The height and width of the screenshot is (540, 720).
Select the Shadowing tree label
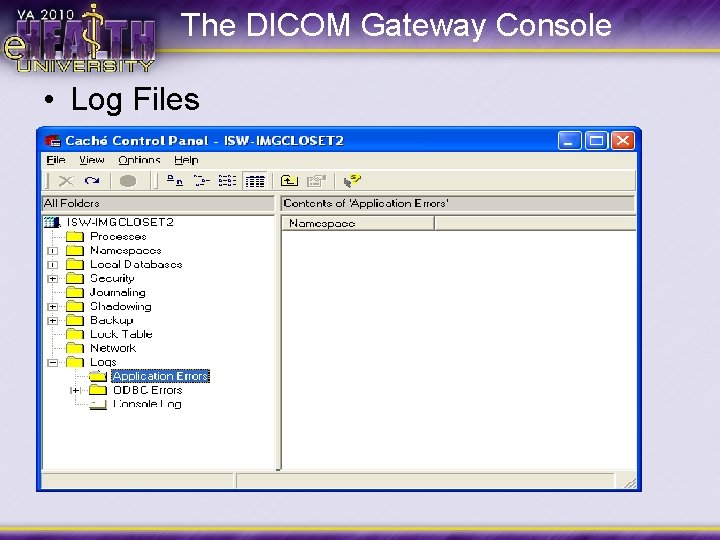coord(120,306)
